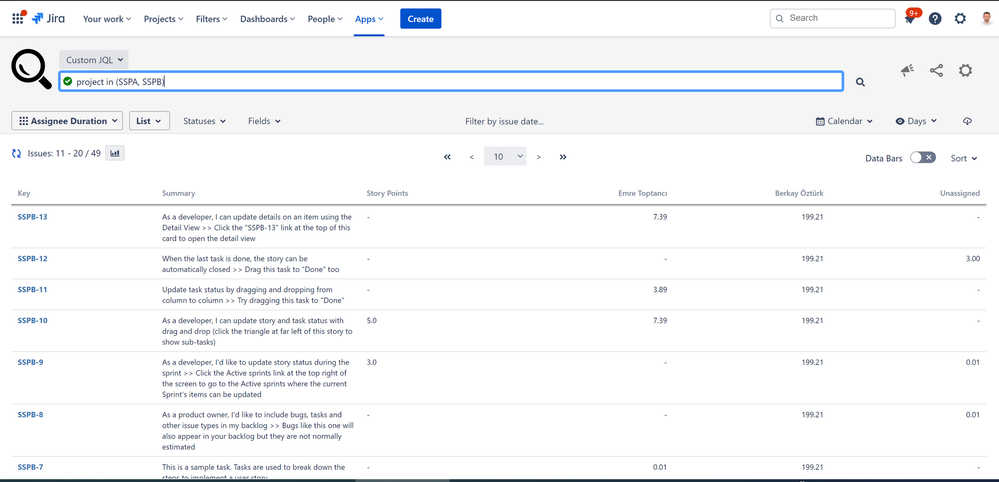Run the JQL search magnifier icon
This screenshot has width=999, height=482.
click(860, 82)
